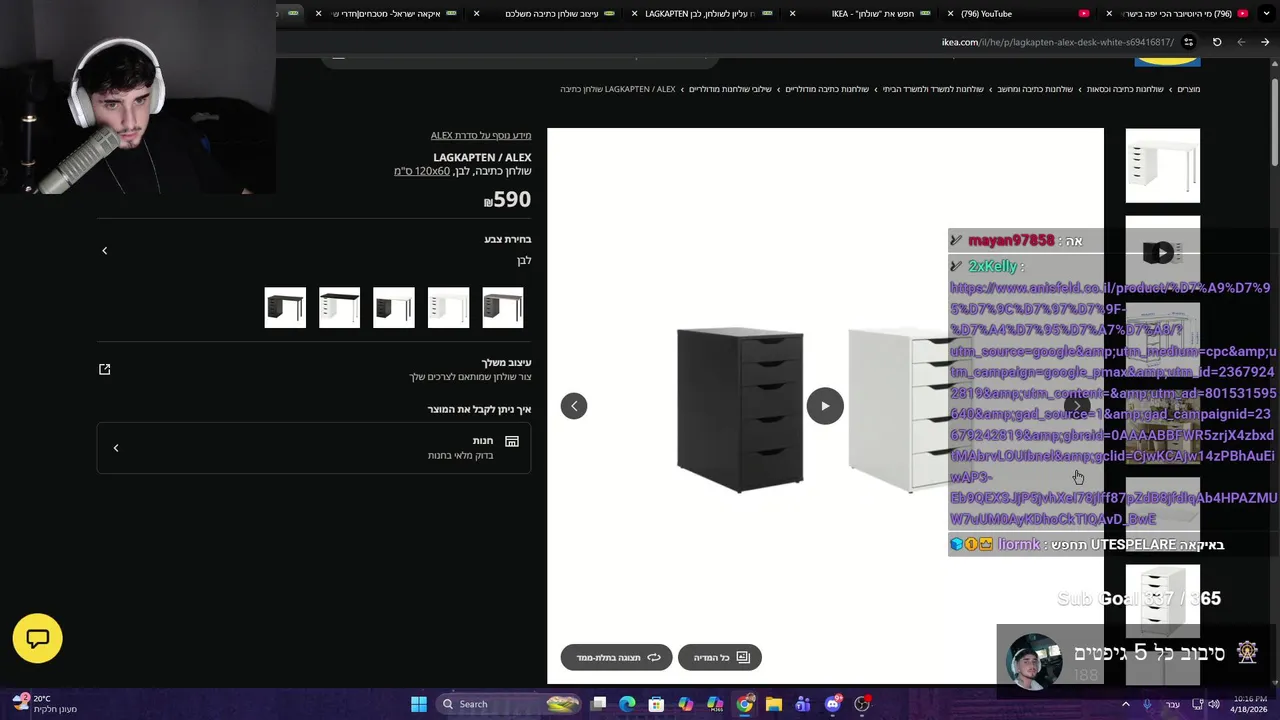Viewport: 1280px width, 720px height.
Task: Choose the middle desk color swatch
Action: [394, 308]
